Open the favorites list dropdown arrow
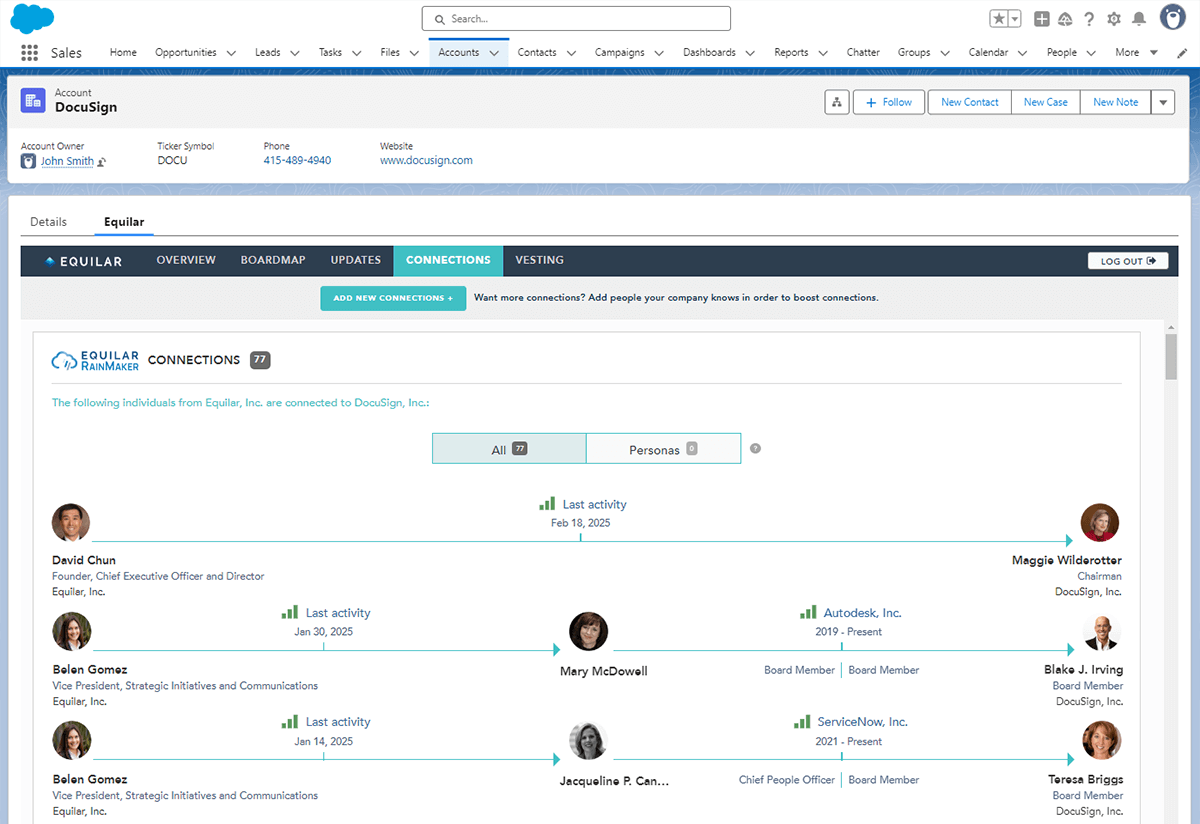1200x824 pixels. pos(1015,19)
